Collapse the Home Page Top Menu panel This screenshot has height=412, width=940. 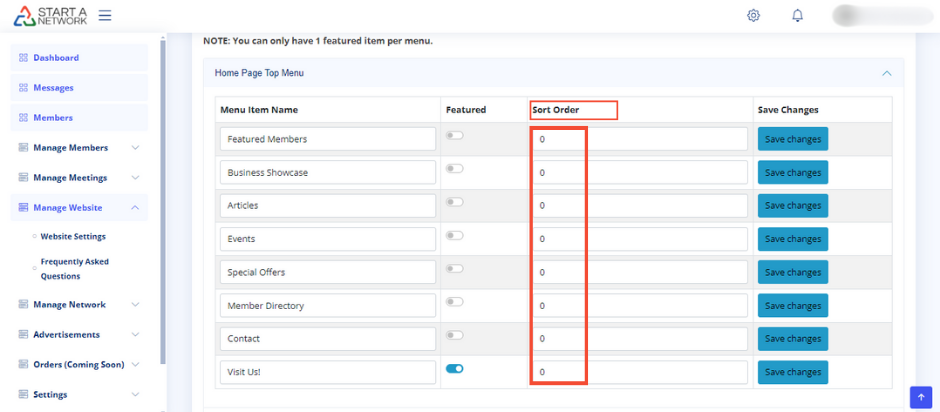pos(886,73)
